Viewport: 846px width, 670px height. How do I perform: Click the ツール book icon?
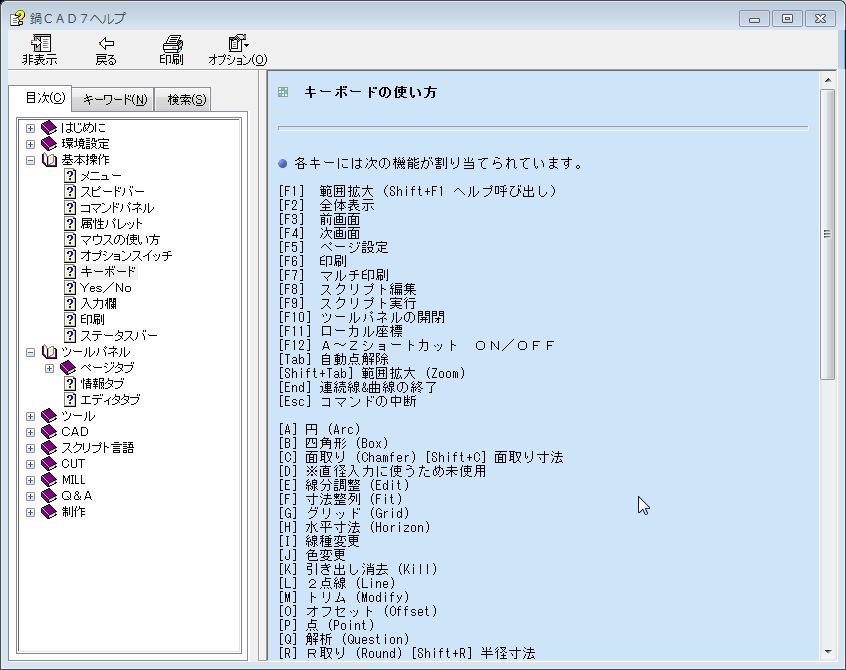(49, 416)
